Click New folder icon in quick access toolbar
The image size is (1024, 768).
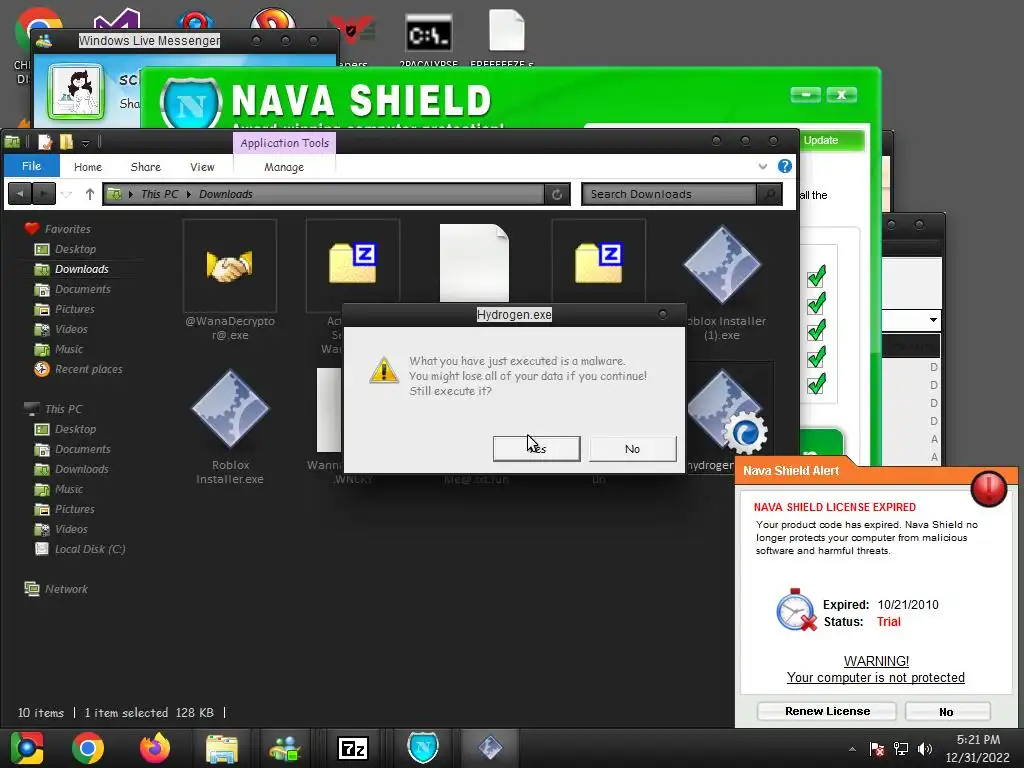point(66,142)
